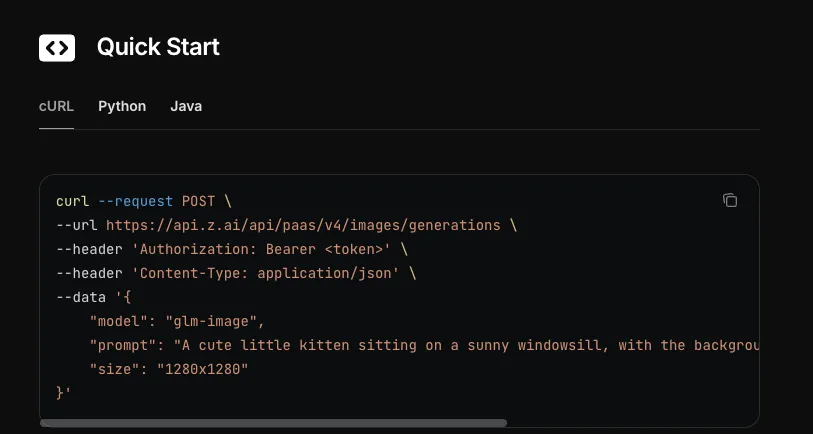Click the POST method in the first line
The height and width of the screenshot is (434, 813).
pos(198,201)
